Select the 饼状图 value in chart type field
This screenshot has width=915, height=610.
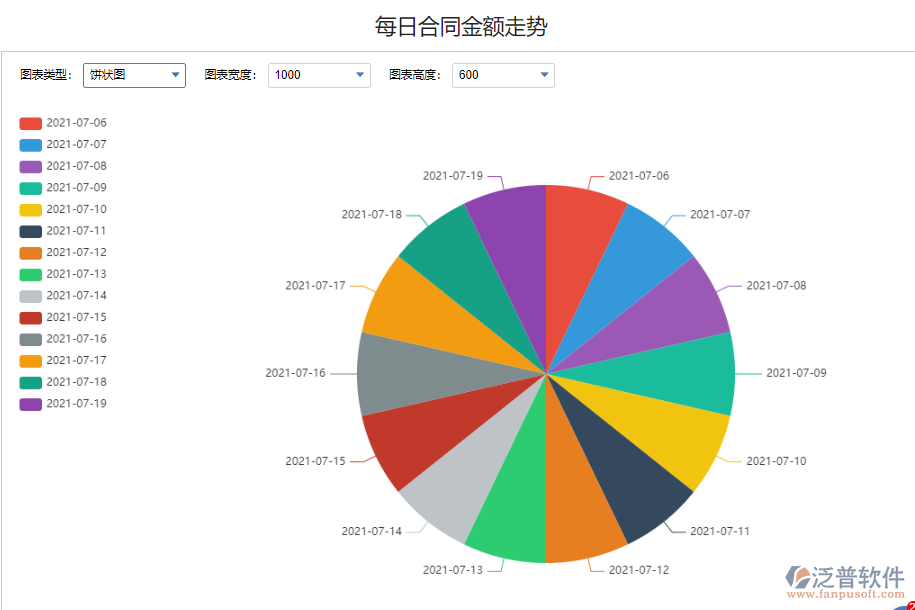120,74
